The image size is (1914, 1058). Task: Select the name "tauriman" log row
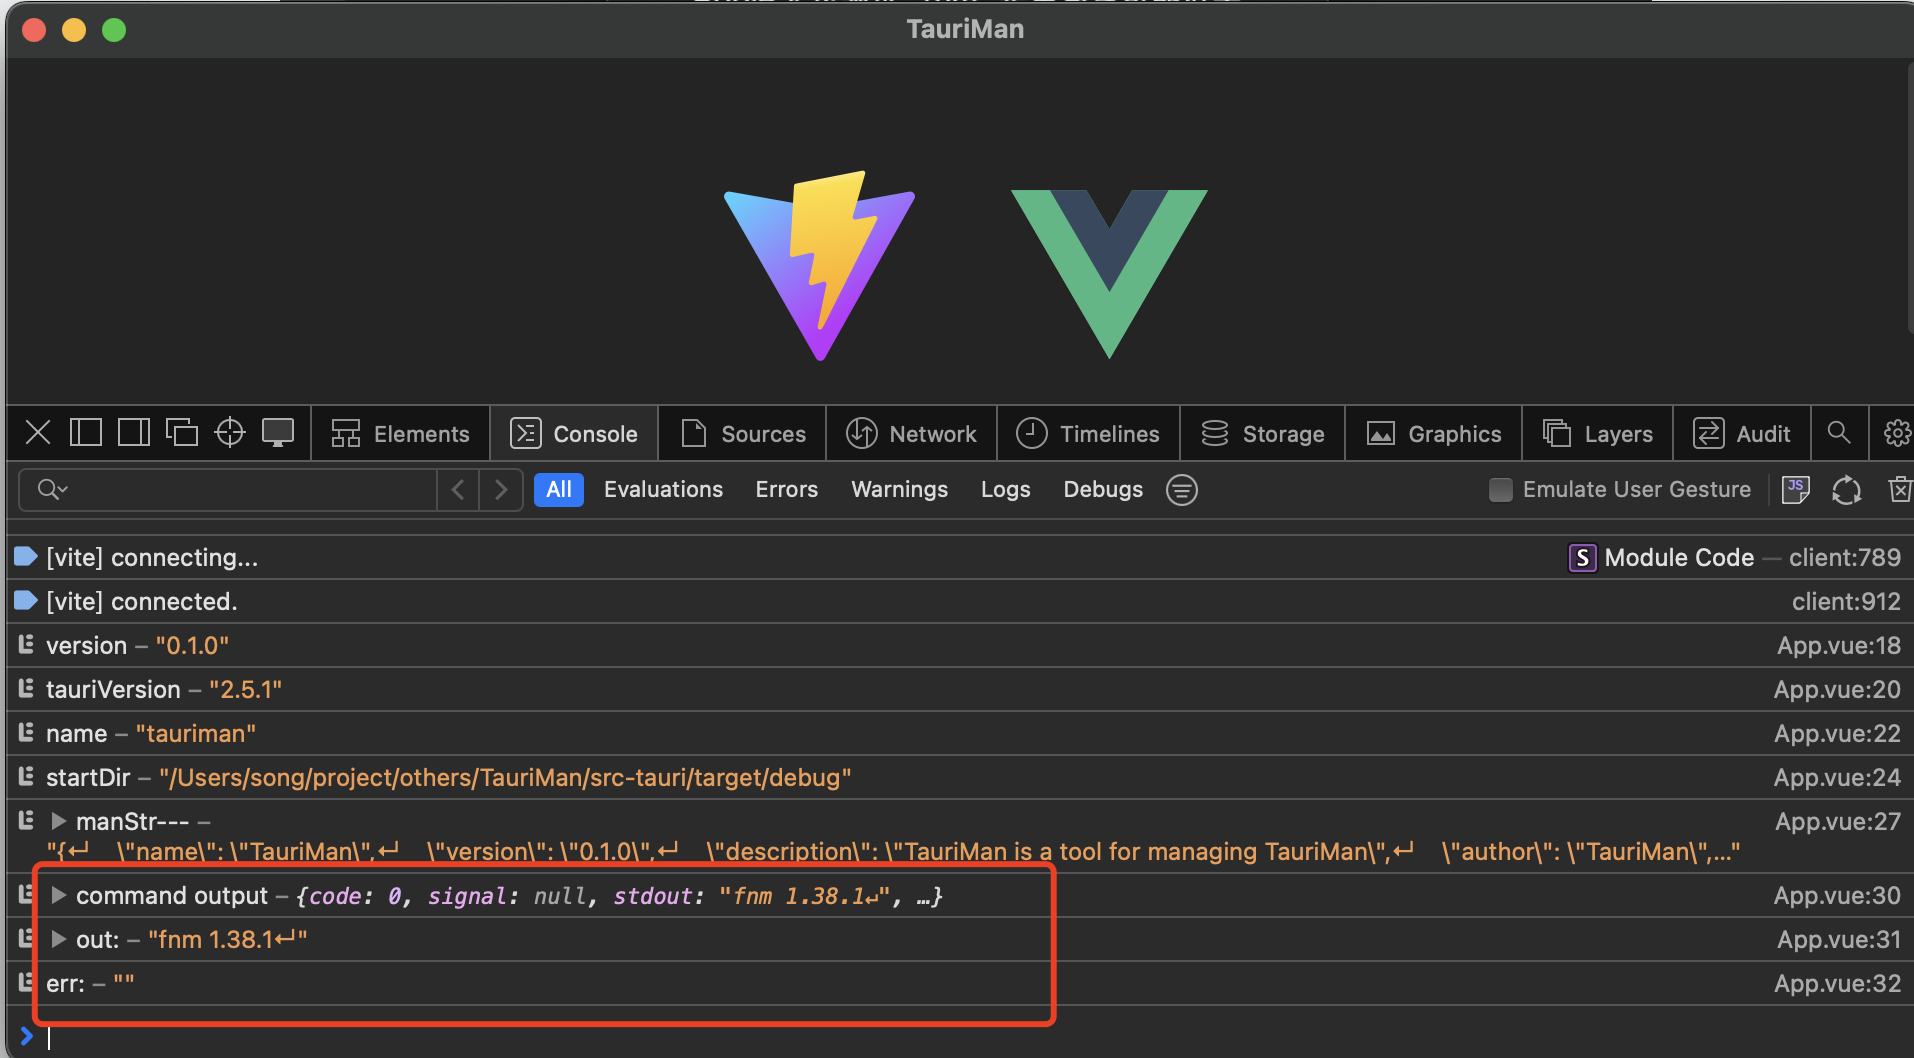[x=960, y=733]
